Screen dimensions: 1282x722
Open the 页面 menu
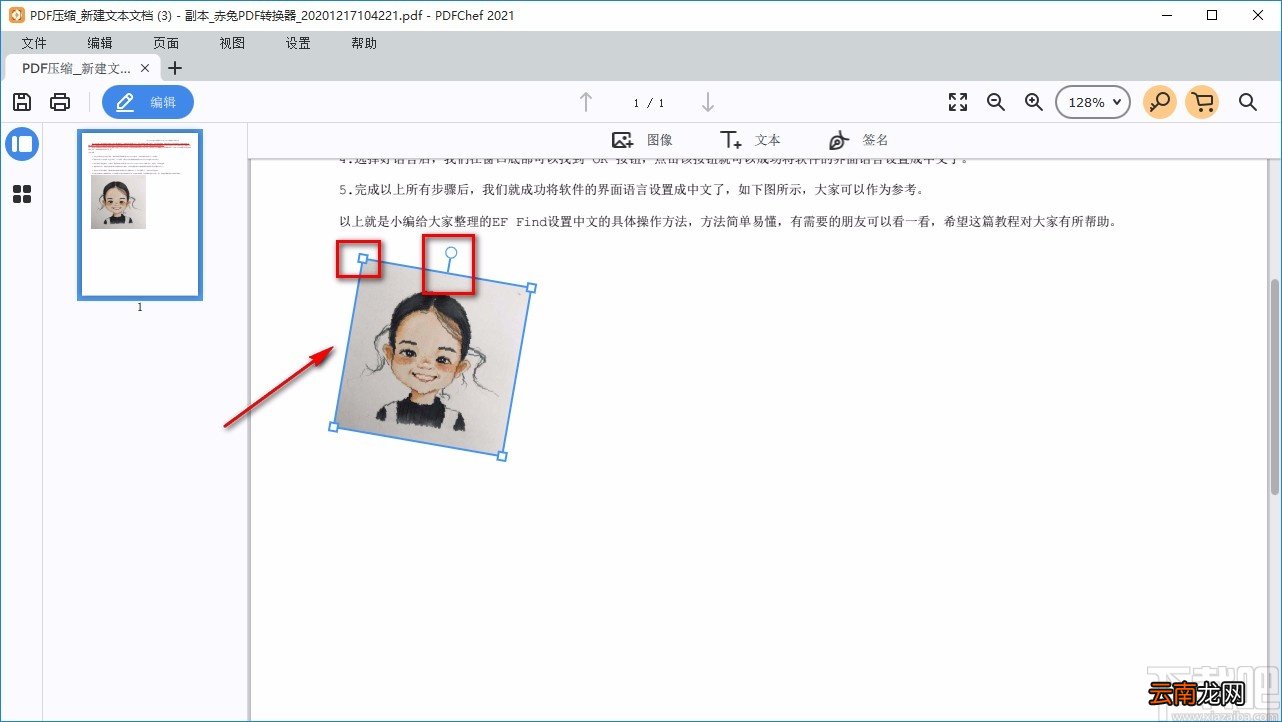point(166,43)
